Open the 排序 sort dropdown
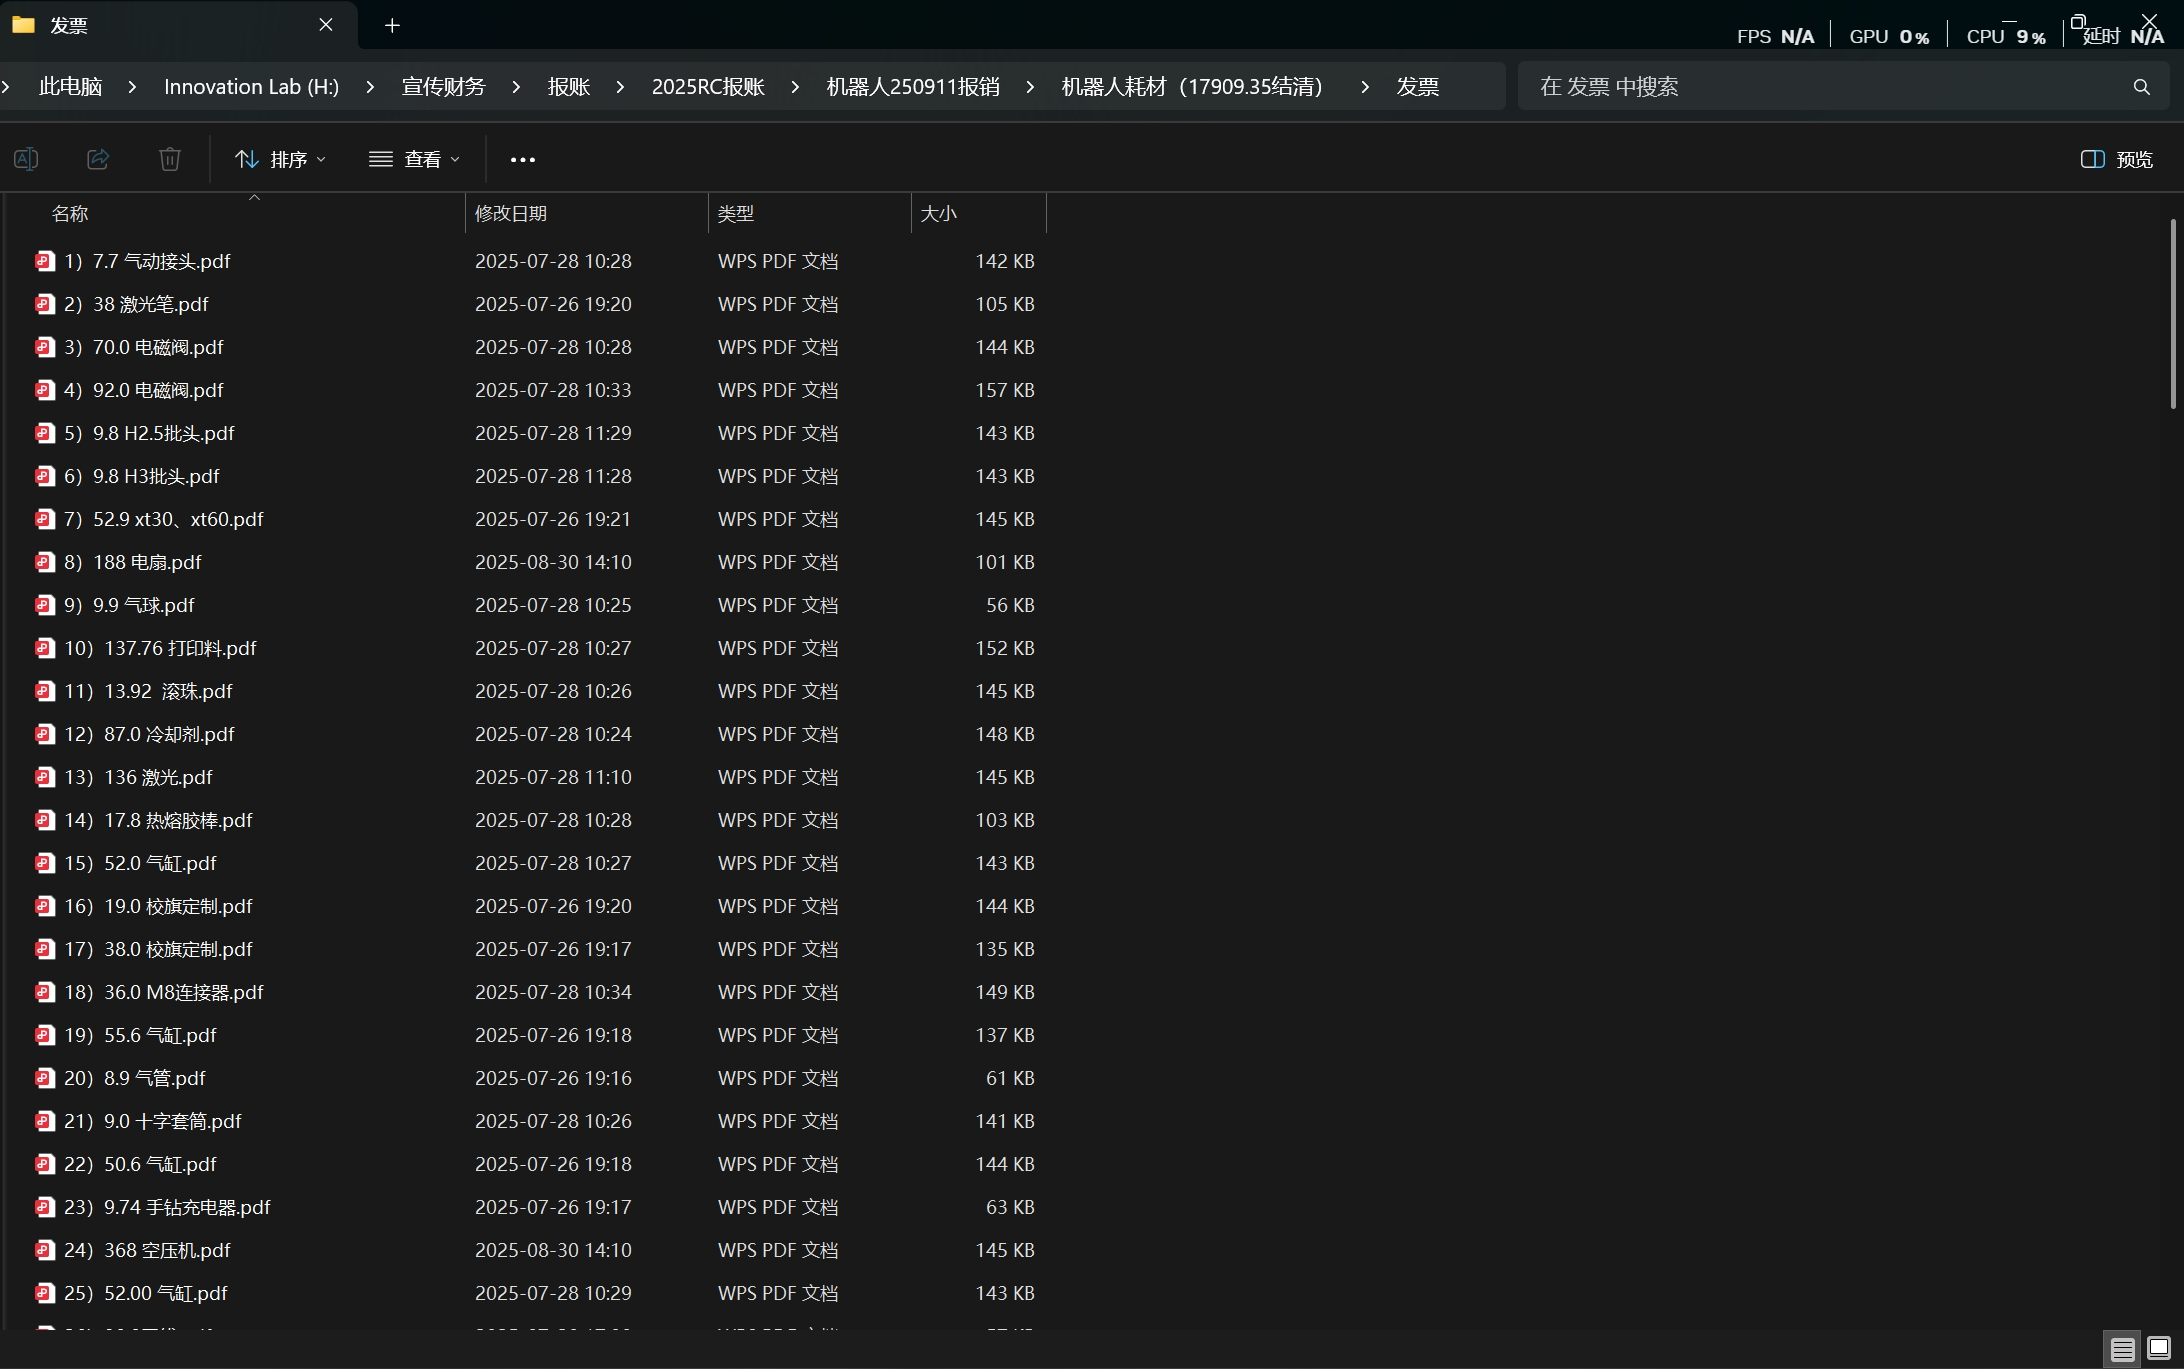The width and height of the screenshot is (2184, 1369). click(x=280, y=159)
